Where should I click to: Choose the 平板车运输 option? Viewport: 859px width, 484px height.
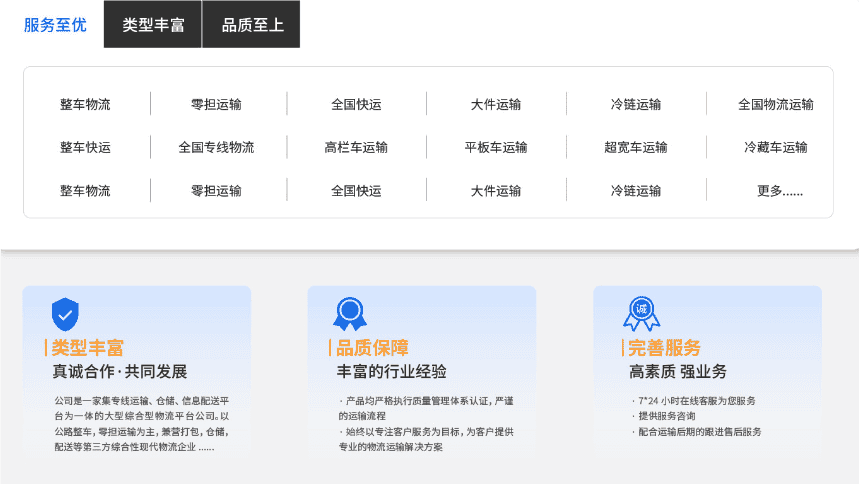(496, 147)
